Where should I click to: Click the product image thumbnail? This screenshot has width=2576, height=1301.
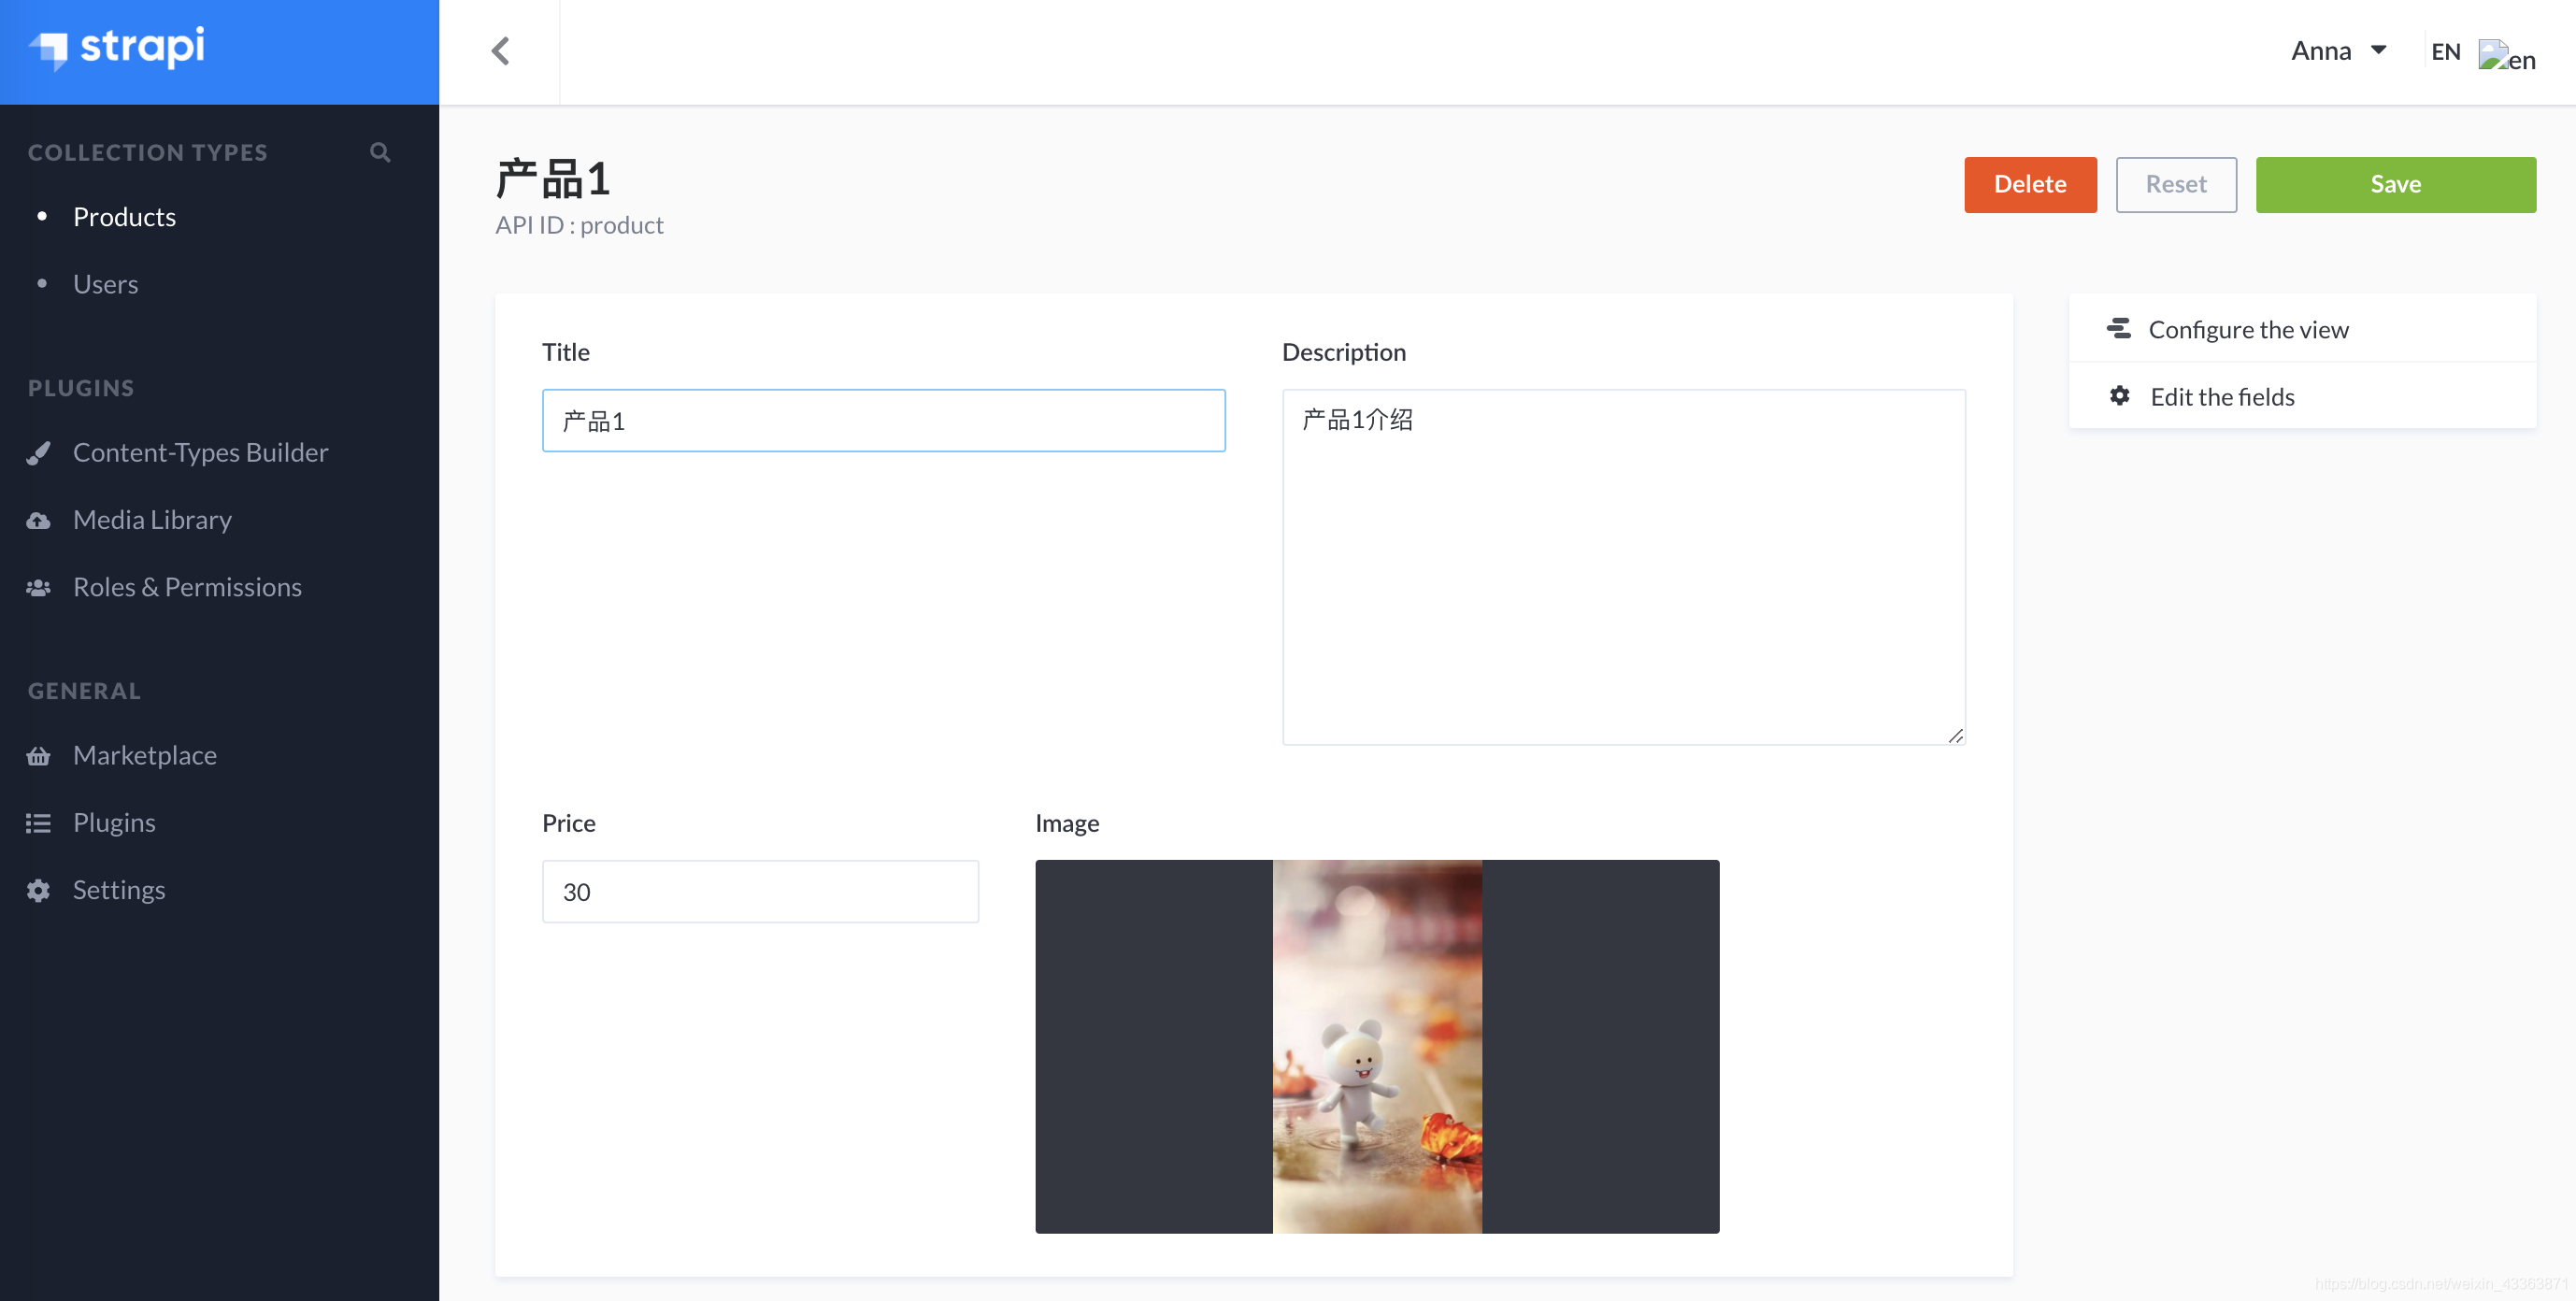1379,1047
